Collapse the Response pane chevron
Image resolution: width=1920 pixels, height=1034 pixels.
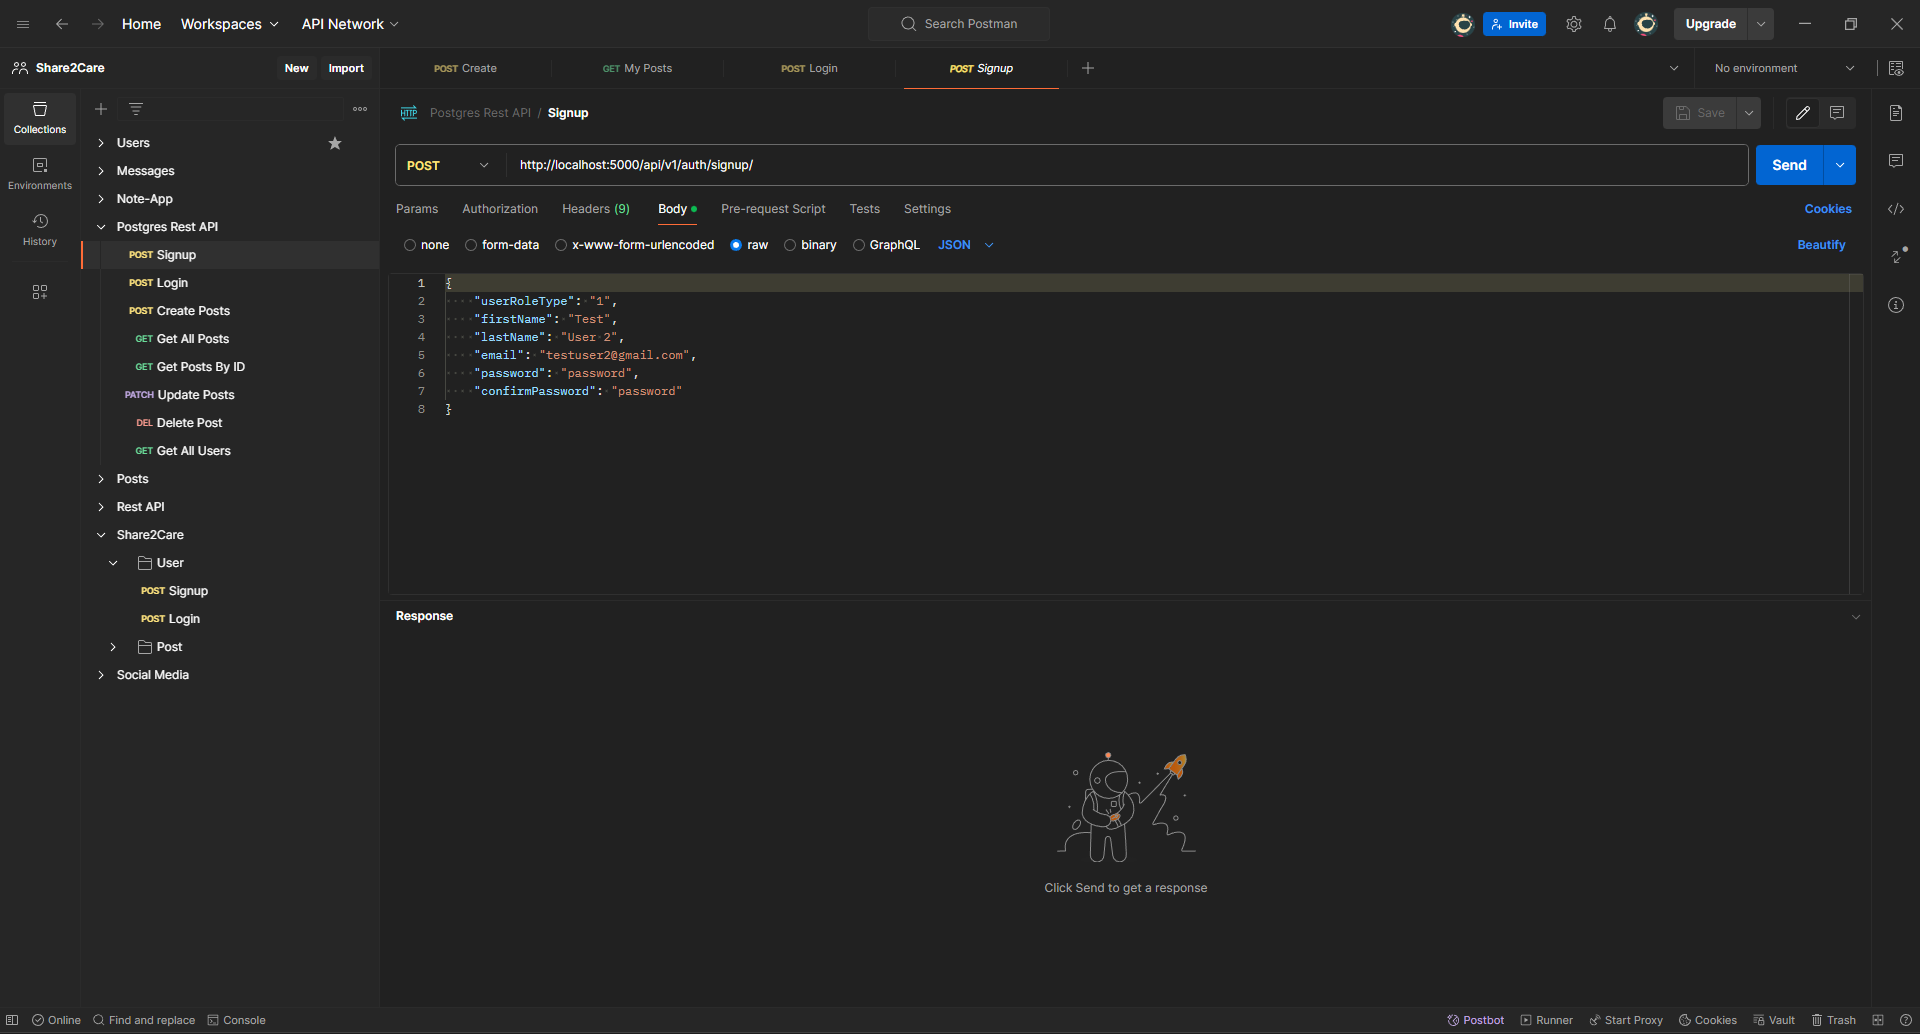pos(1856,617)
